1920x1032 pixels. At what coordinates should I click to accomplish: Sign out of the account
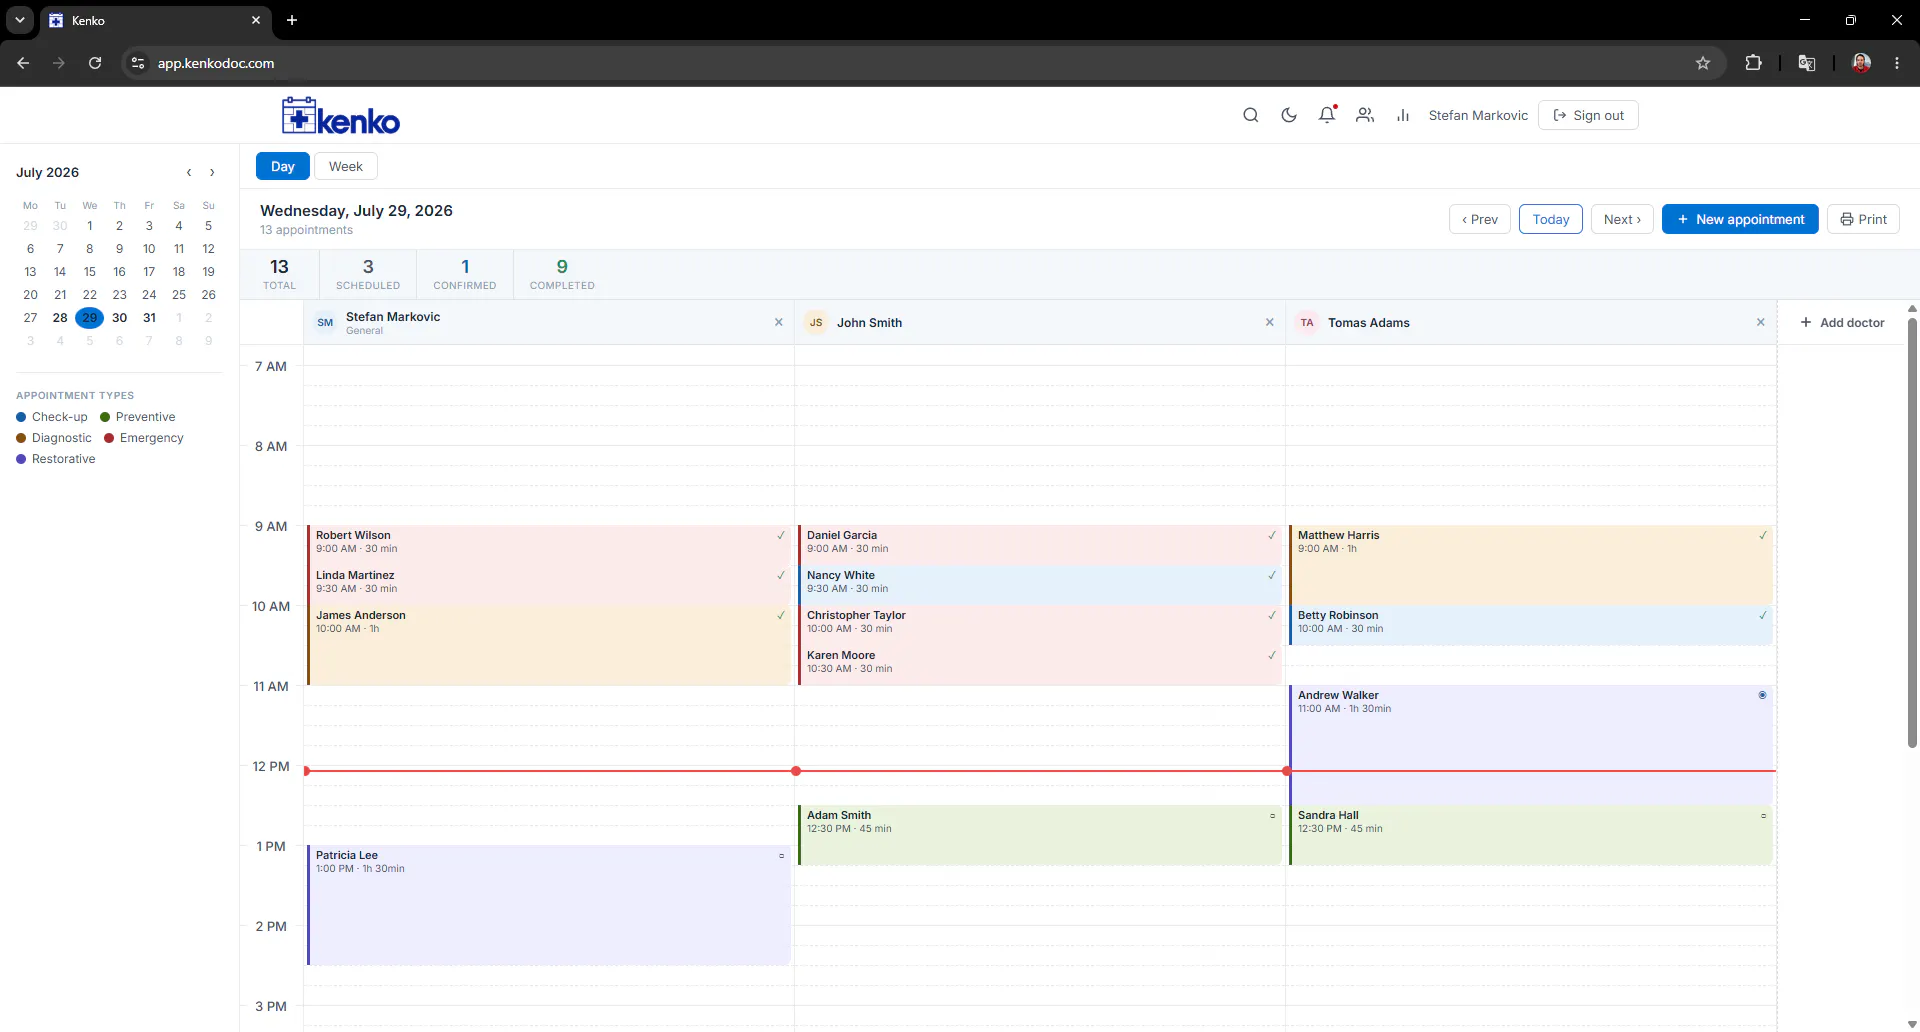[1588, 115]
